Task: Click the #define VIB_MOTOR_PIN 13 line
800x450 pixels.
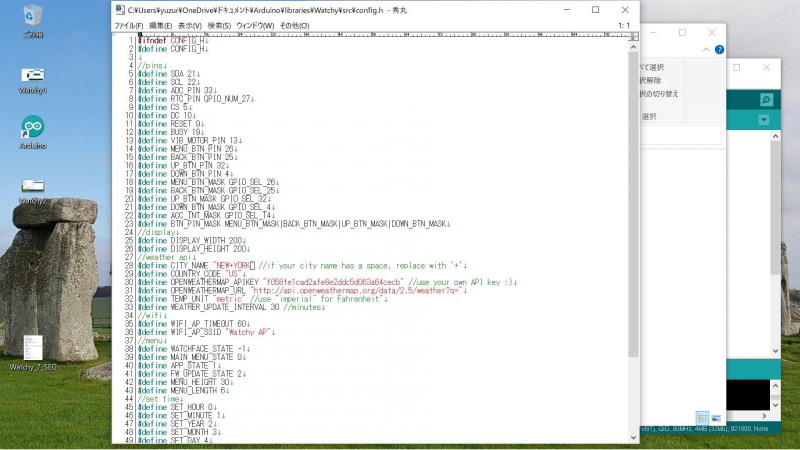Action: 190,140
